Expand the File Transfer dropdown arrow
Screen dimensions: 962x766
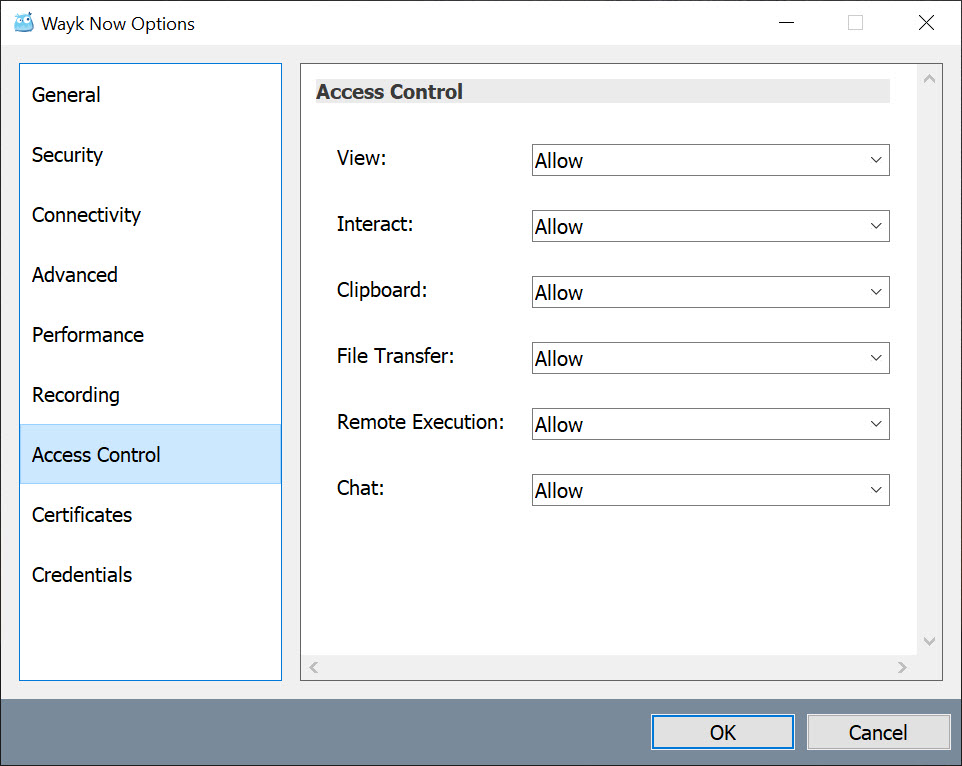pos(875,358)
